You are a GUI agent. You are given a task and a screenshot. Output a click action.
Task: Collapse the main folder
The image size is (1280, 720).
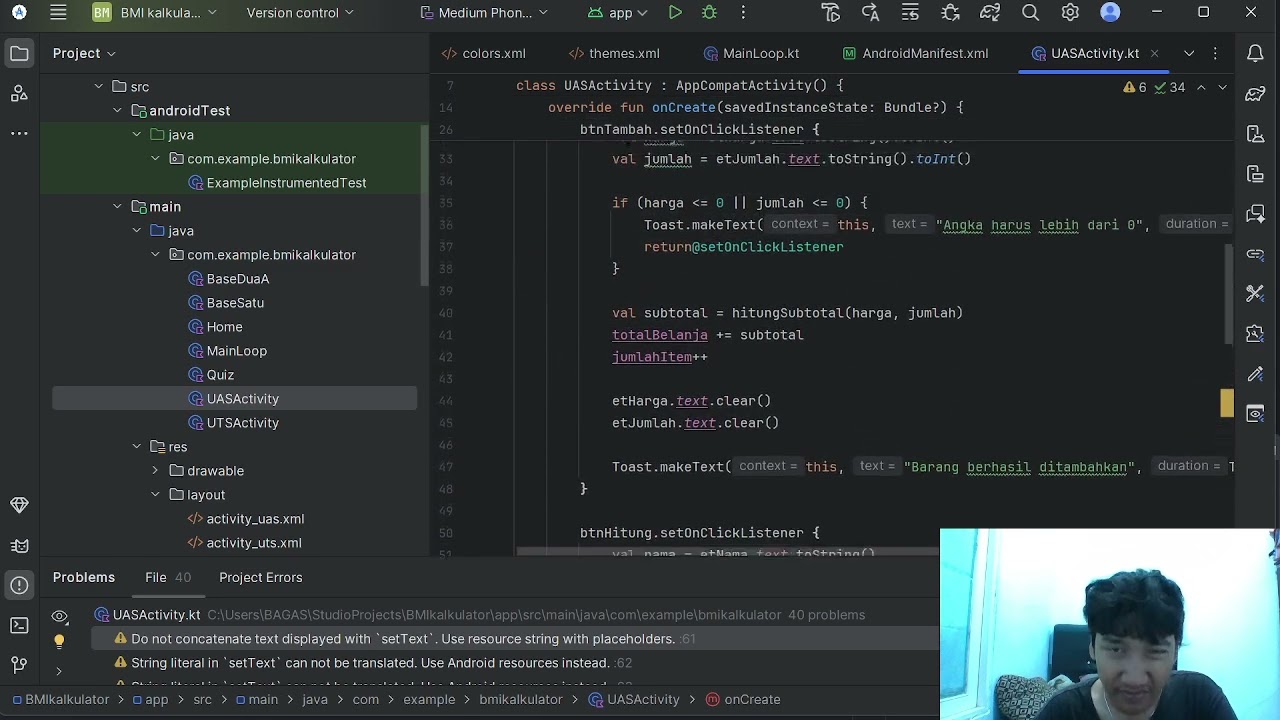(117, 207)
